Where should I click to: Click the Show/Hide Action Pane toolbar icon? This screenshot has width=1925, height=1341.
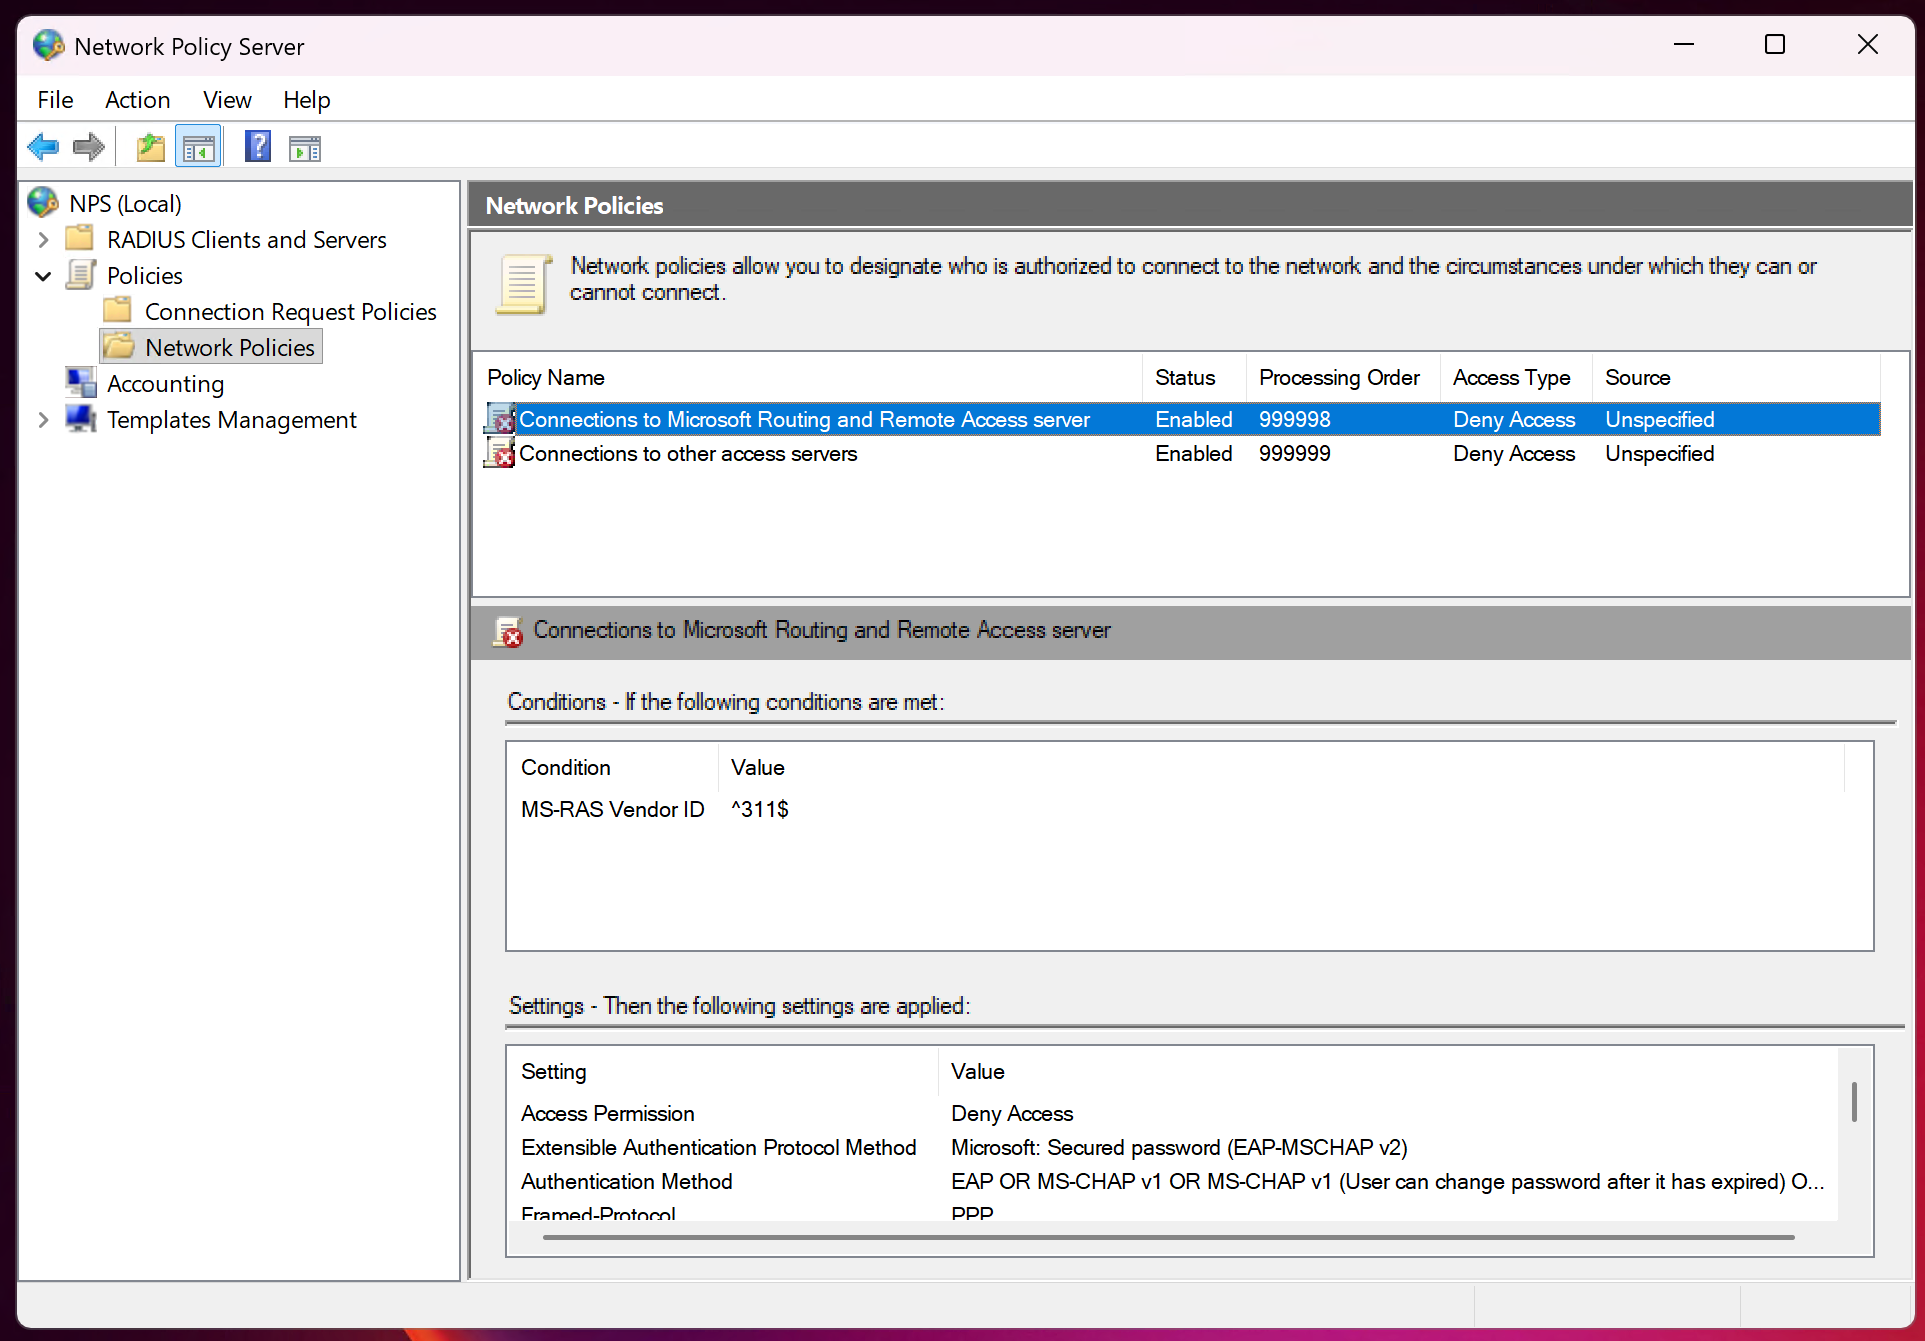pos(304,146)
